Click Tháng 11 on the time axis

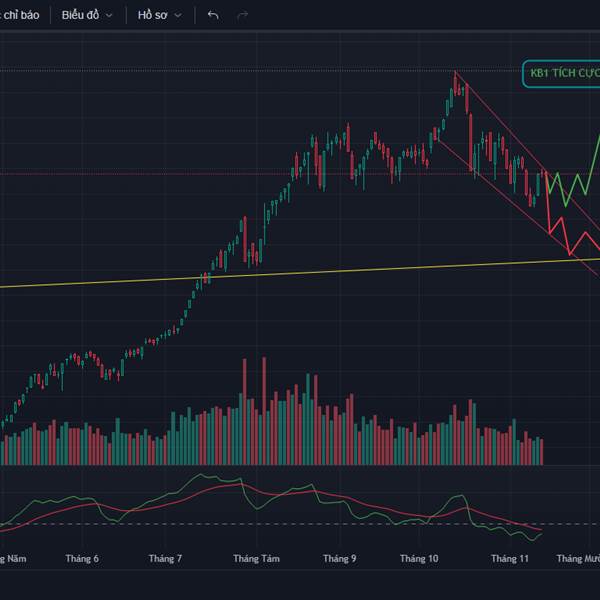510,559
